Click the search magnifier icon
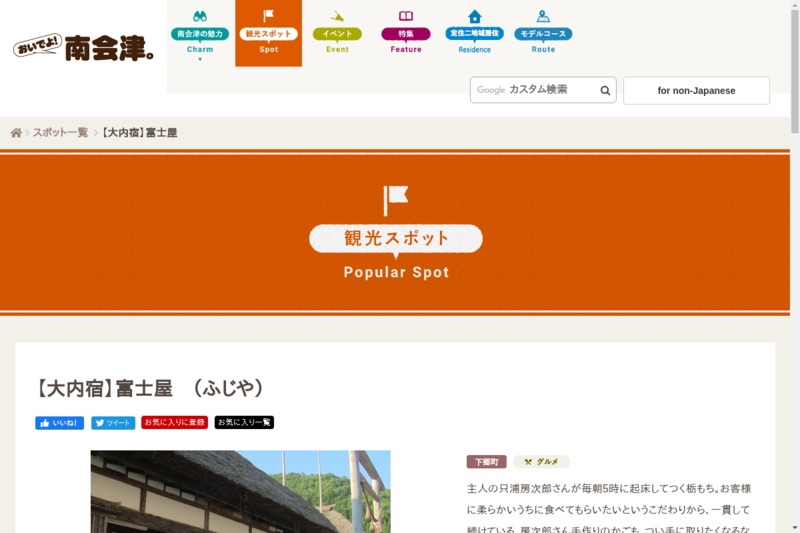 tap(605, 91)
